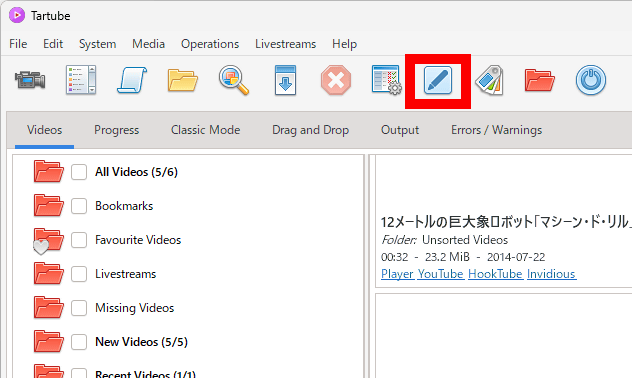Open the System menu
The width and height of the screenshot is (632, 378).
pos(98,44)
